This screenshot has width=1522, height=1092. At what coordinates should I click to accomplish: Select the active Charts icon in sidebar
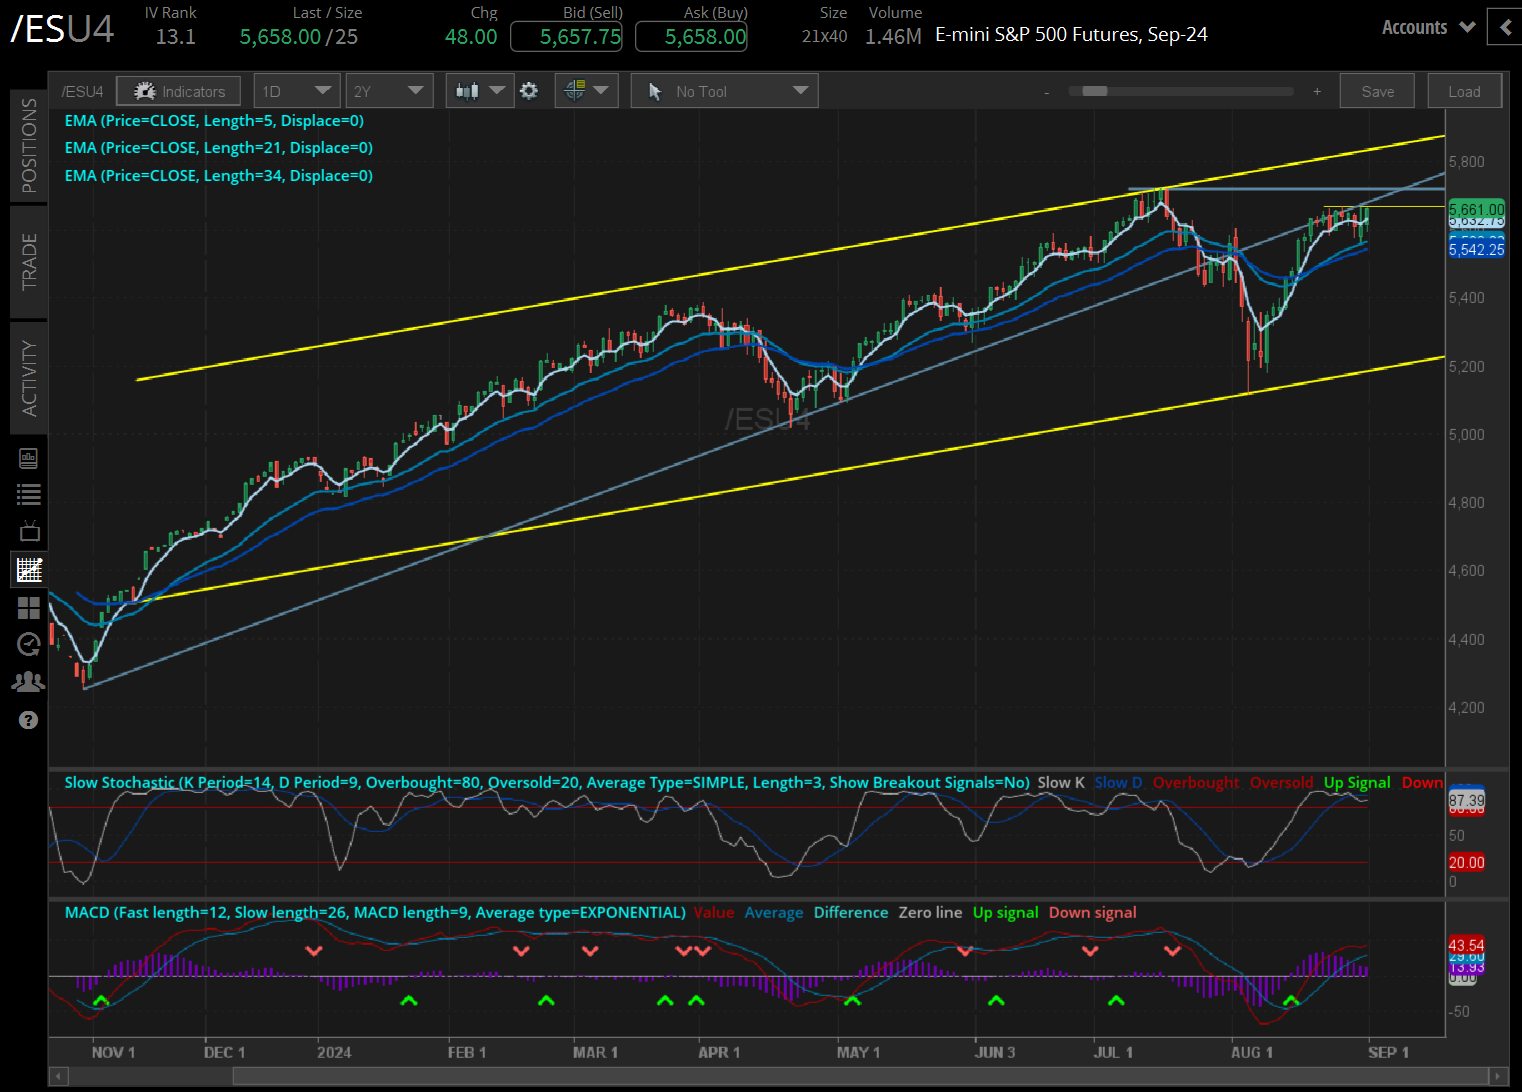tap(28, 569)
